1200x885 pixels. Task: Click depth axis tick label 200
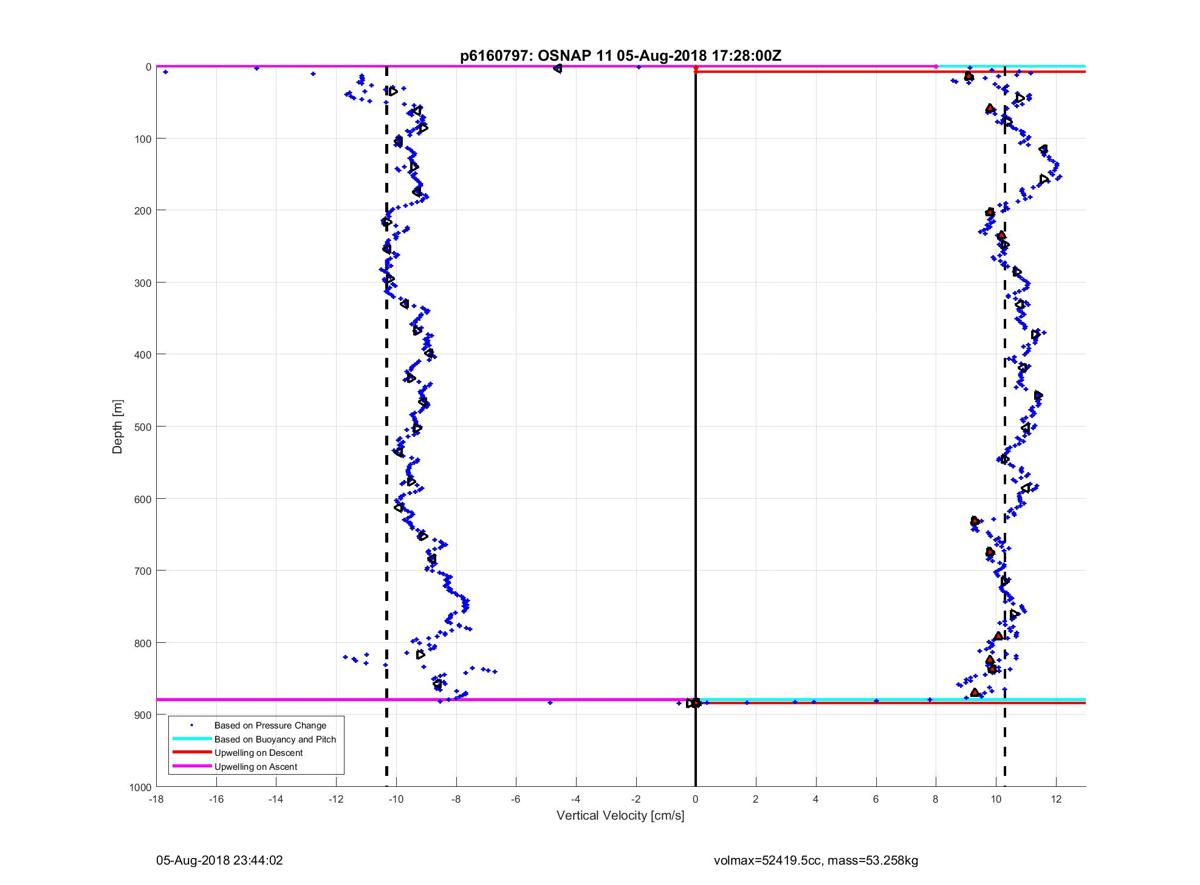point(141,210)
